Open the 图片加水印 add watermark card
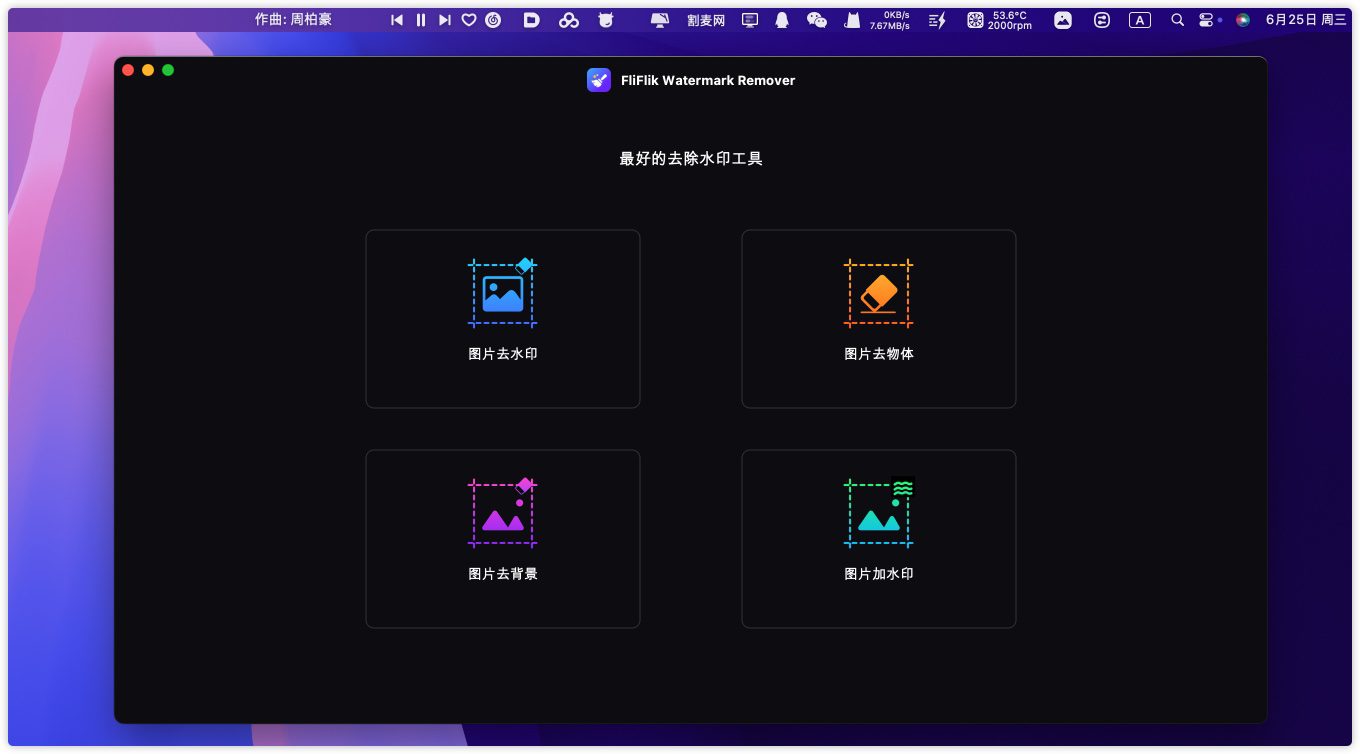1360x754 pixels. point(878,539)
